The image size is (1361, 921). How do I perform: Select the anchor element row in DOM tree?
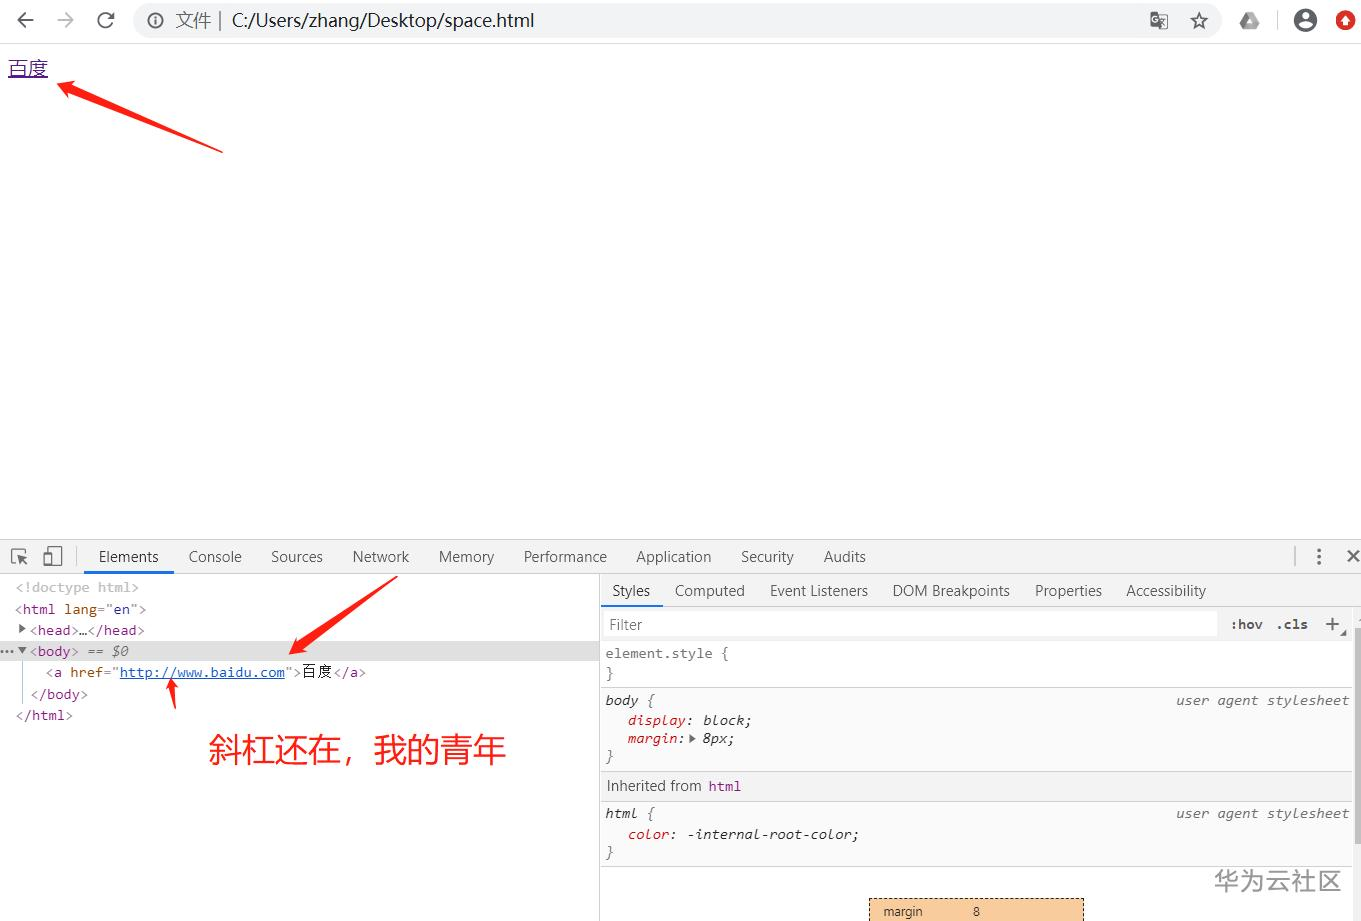click(206, 673)
